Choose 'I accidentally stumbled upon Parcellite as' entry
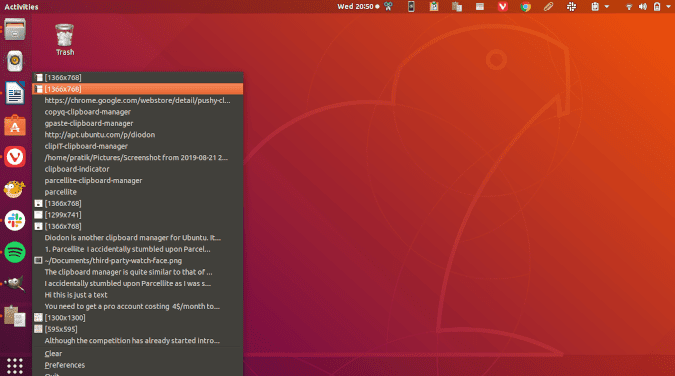 (138, 283)
